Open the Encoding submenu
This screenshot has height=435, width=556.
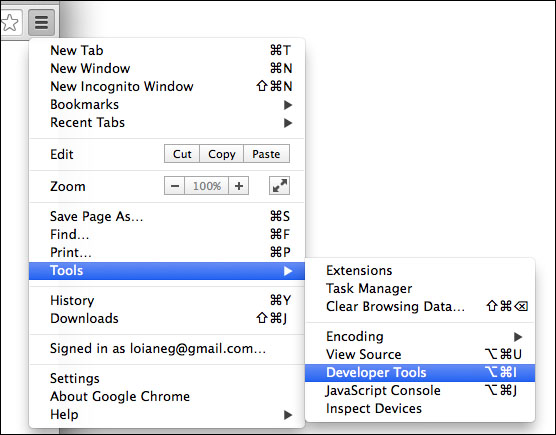coord(420,336)
